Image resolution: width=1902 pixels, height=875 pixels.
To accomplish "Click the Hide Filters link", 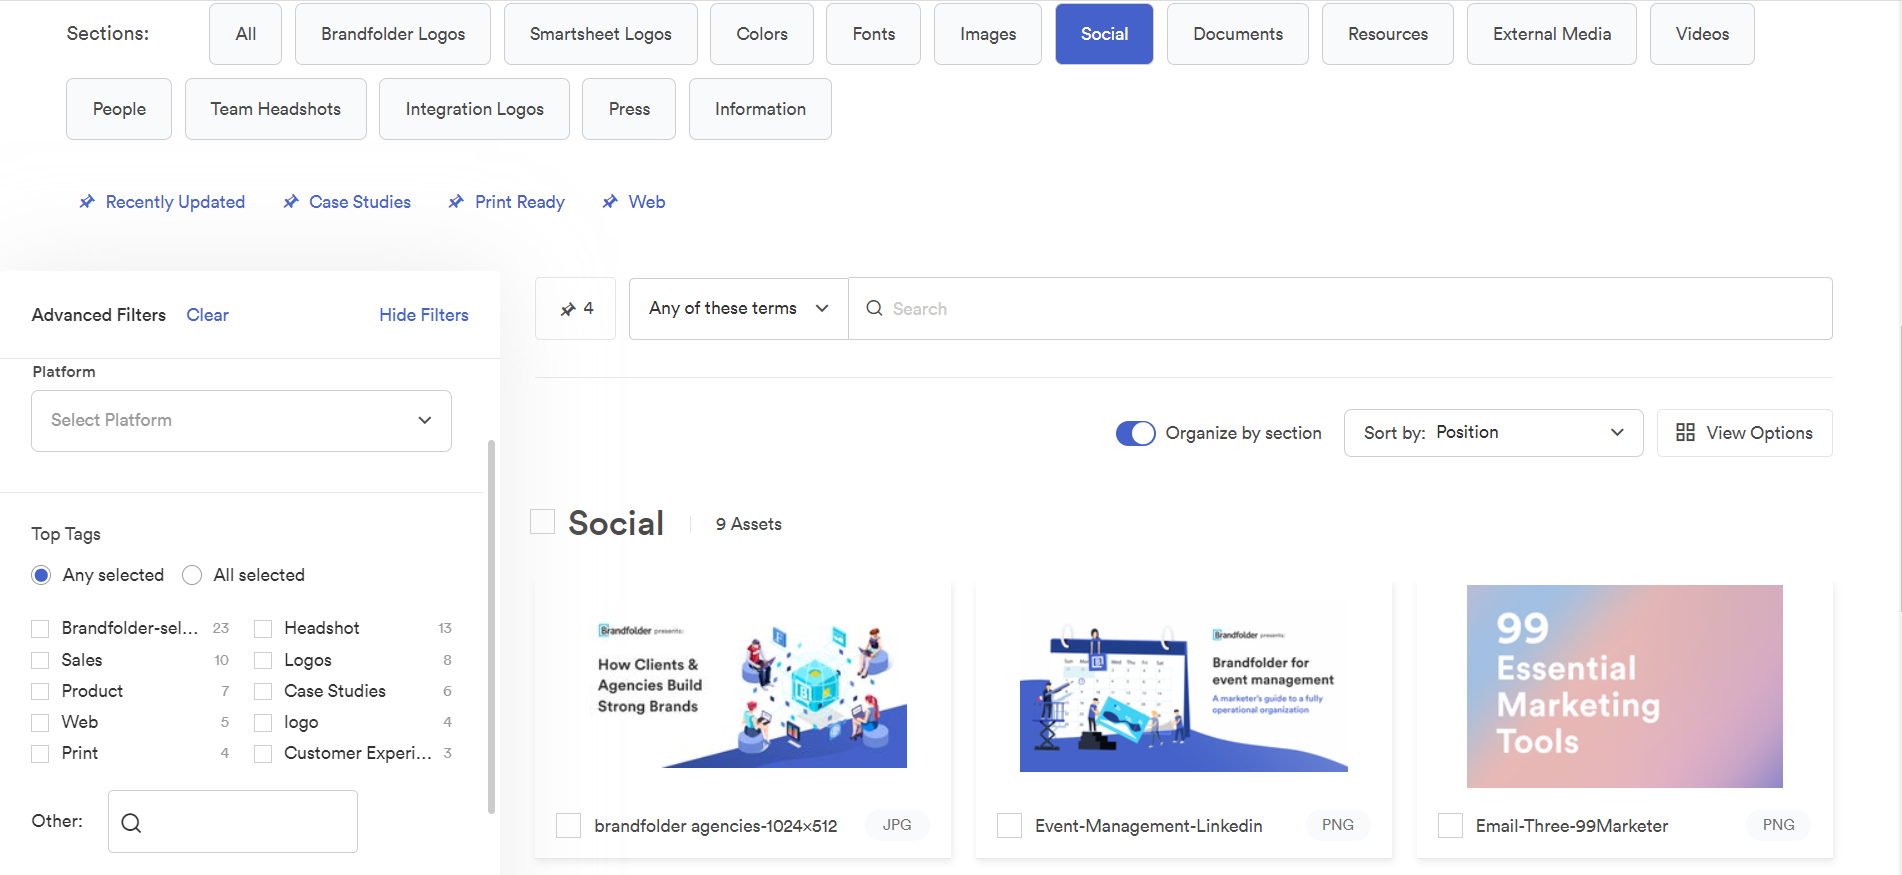I will 424,315.
